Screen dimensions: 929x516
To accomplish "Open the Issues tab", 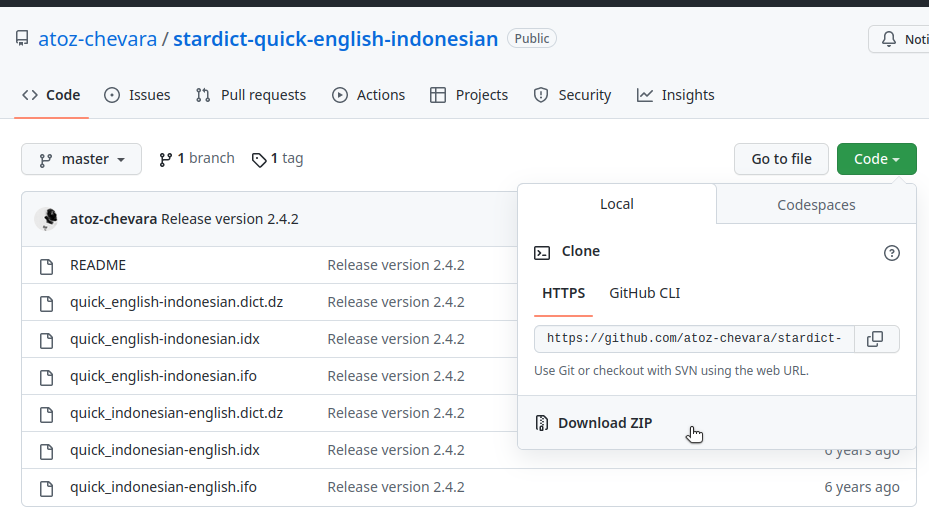I will 138,95.
